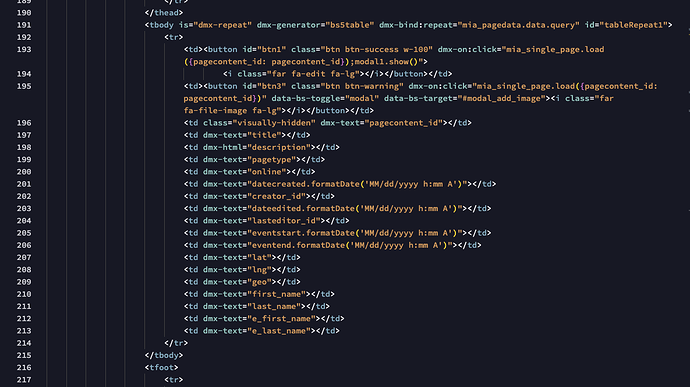Click the eventend.formatDate expression
Viewport: 690px width, 387px height.
350,245
